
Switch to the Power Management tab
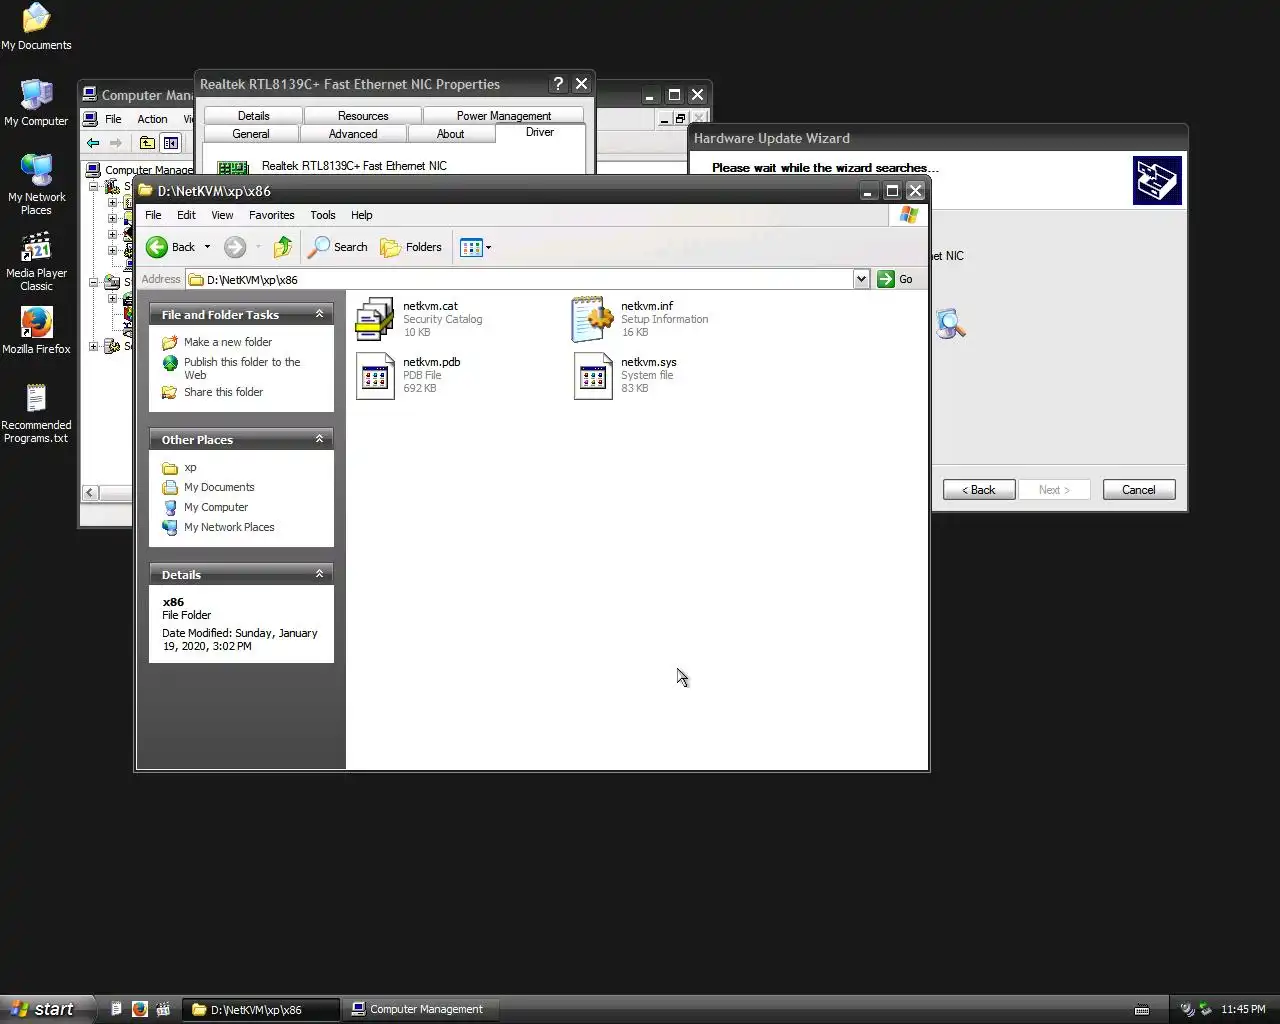[x=503, y=116]
